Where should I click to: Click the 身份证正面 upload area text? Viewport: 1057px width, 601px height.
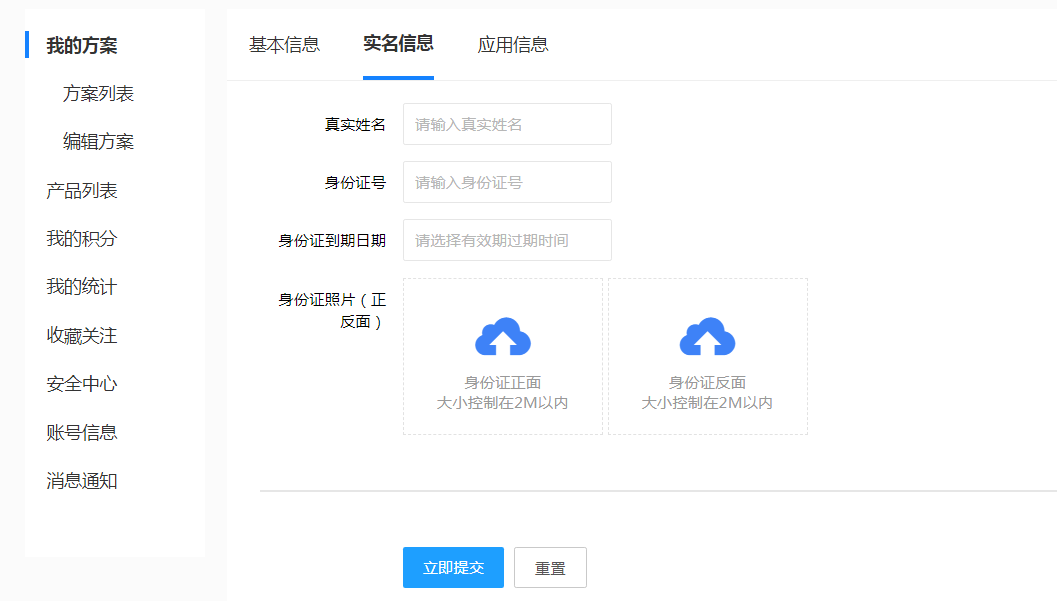click(x=503, y=383)
